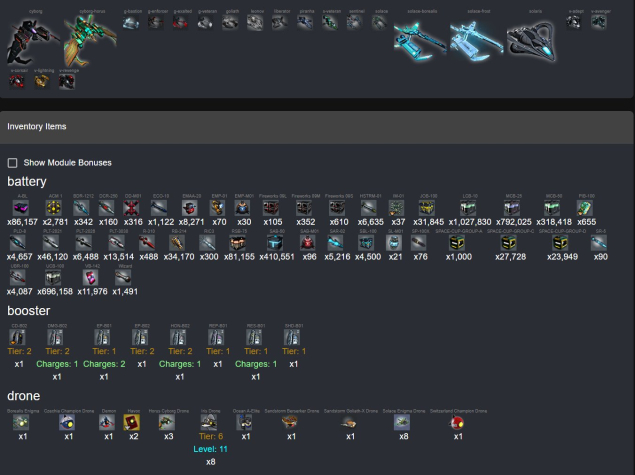The image size is (635, 475).
Task: Click the battery item showing x792,025
Action: [x=514, y=206]
